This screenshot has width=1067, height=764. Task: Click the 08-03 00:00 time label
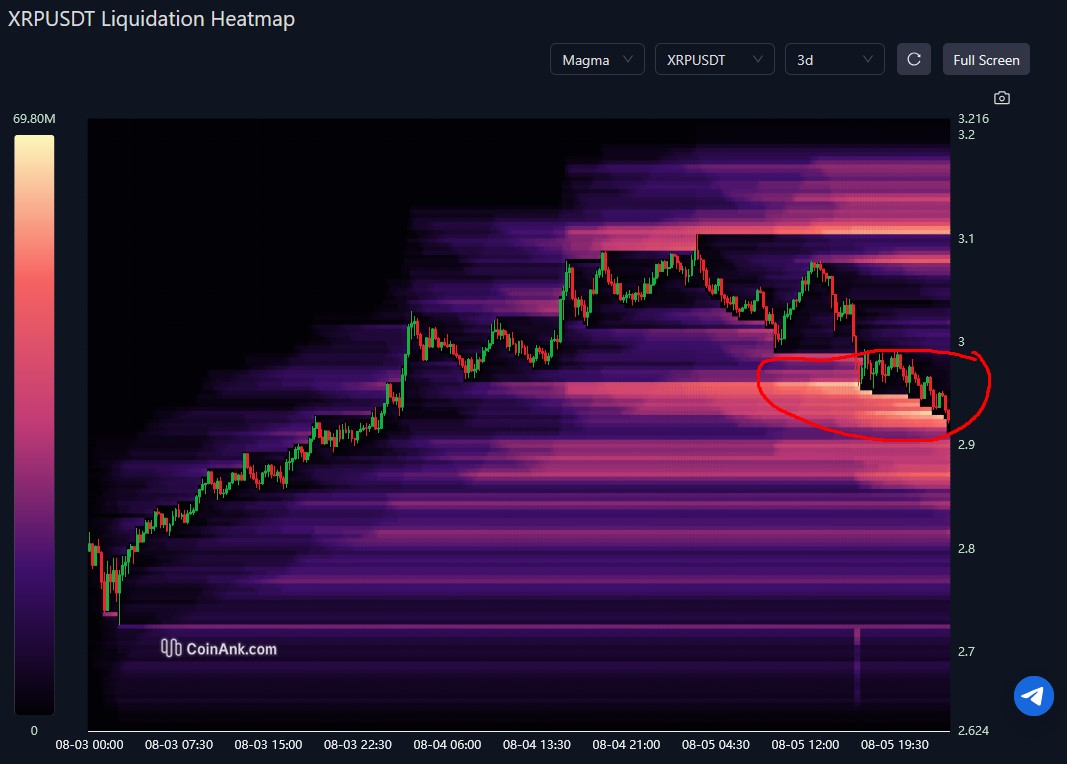pos(89,745)
